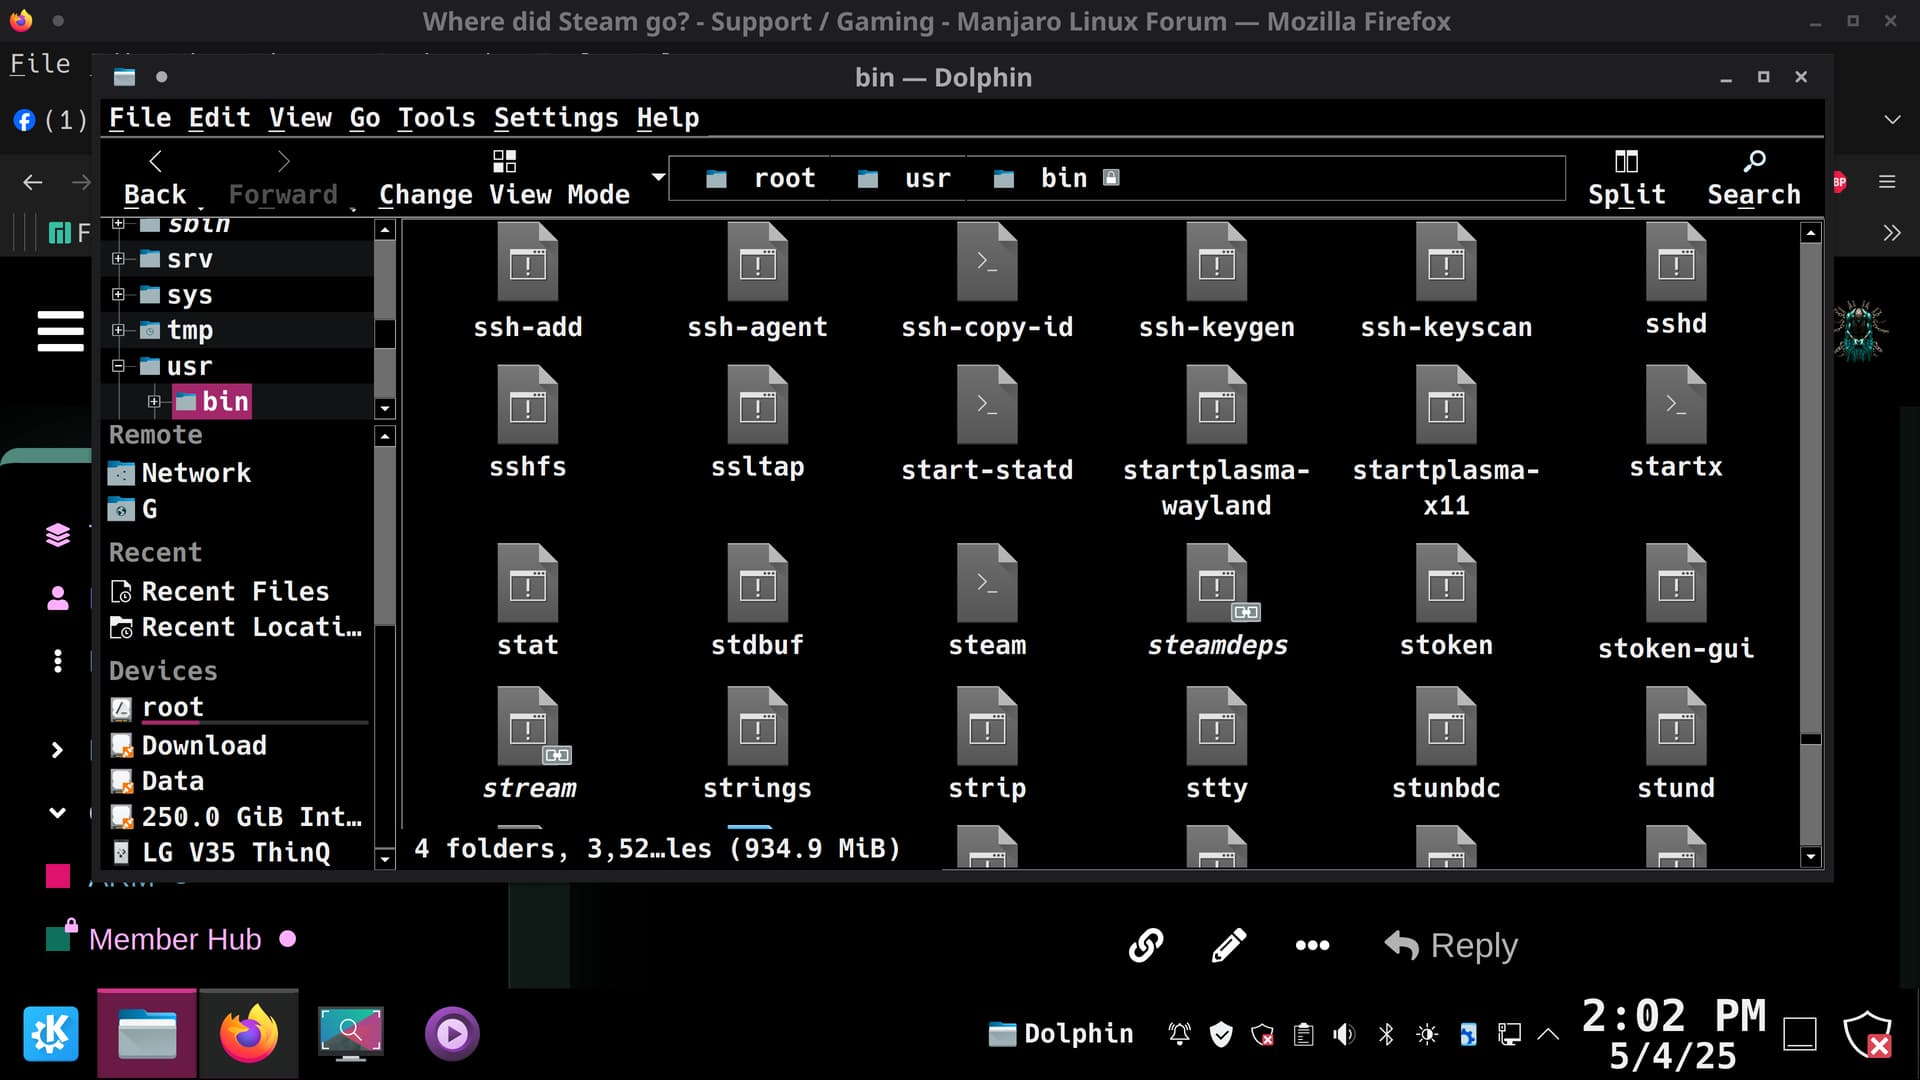Screen dimensions: 1920x1080
Task: Click folders tree scrollbar down arrow
Action: [385, 408]
